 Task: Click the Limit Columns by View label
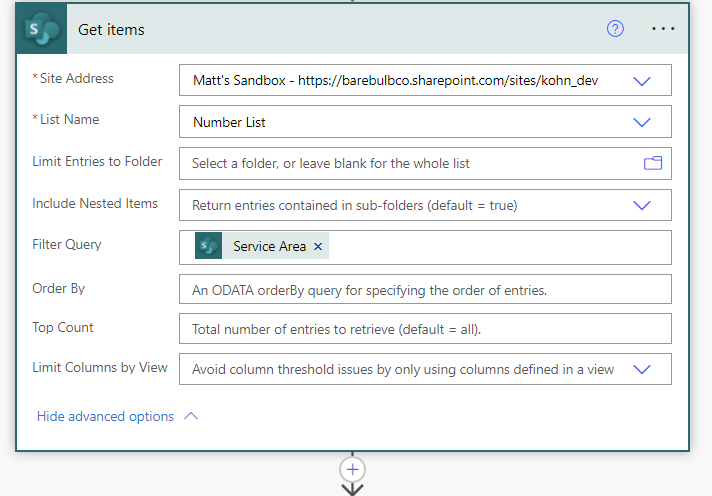pos(100,367)
